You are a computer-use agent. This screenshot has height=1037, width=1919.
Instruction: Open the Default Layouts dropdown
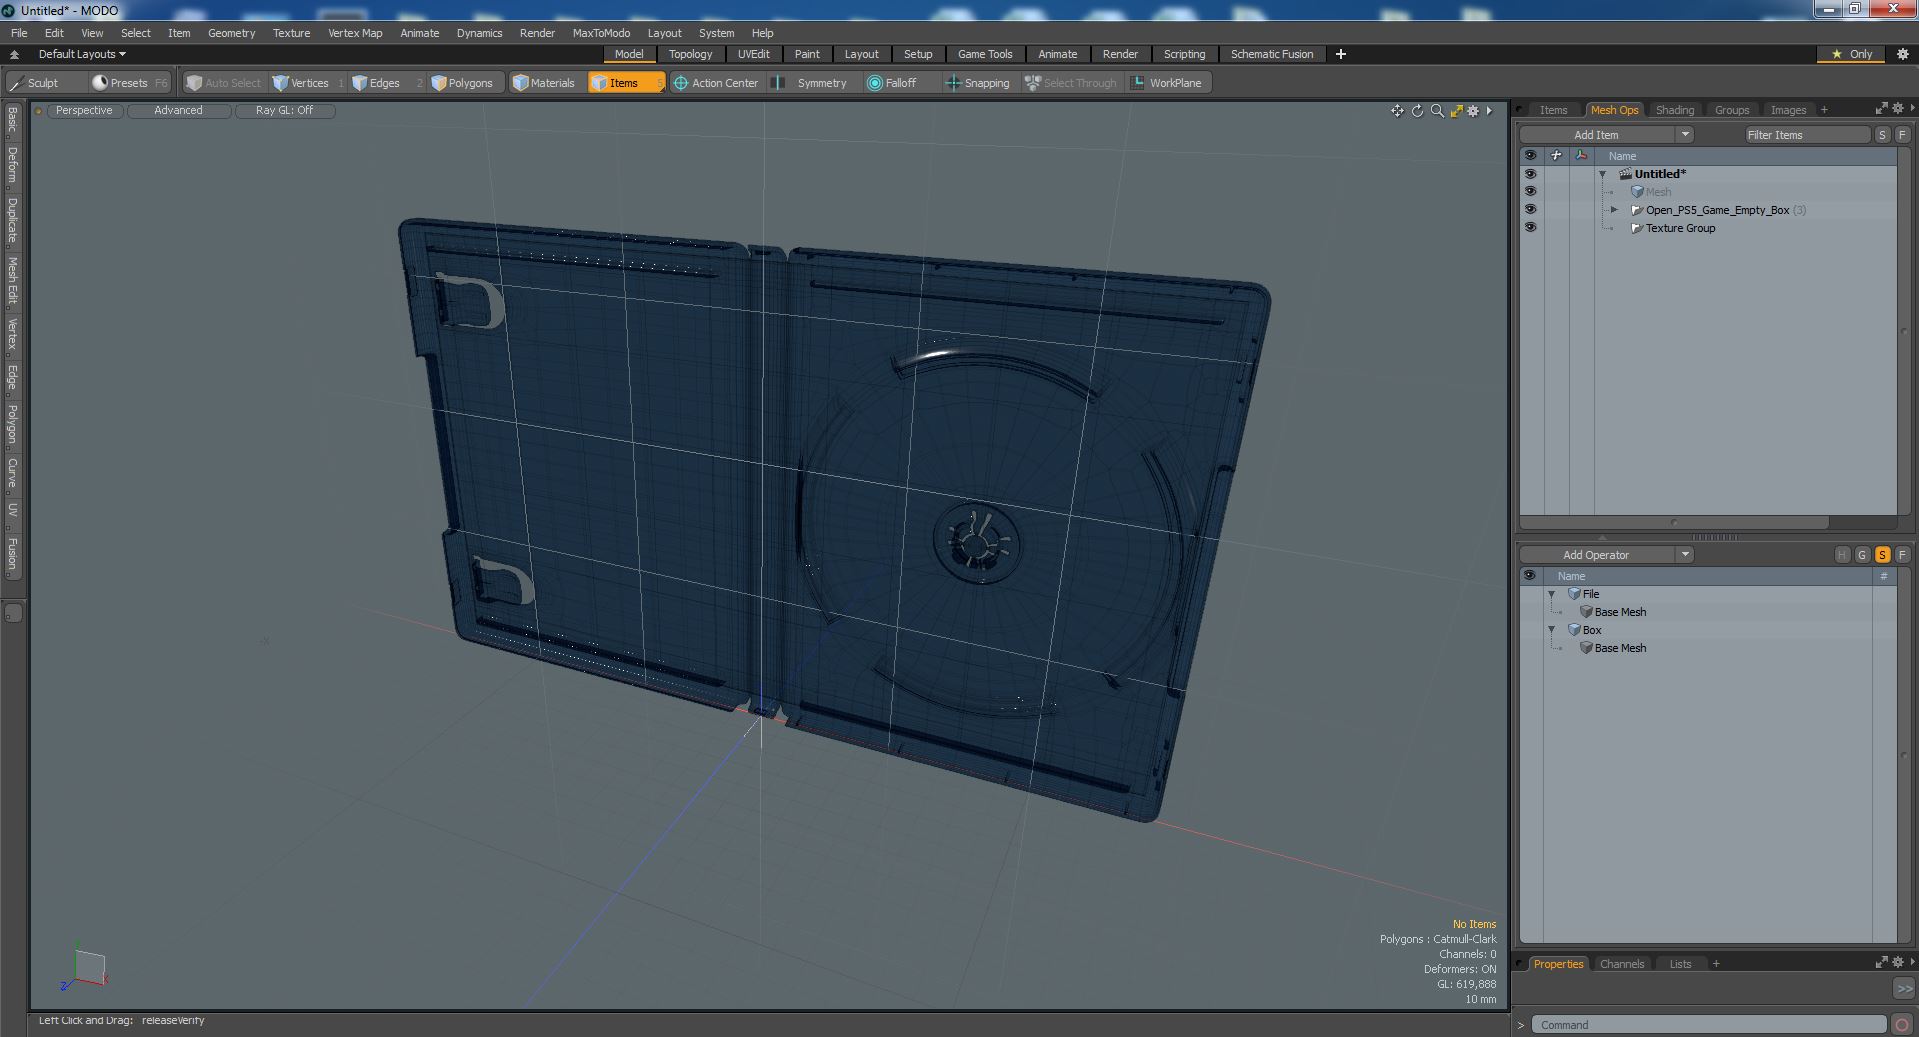point(82,54)
